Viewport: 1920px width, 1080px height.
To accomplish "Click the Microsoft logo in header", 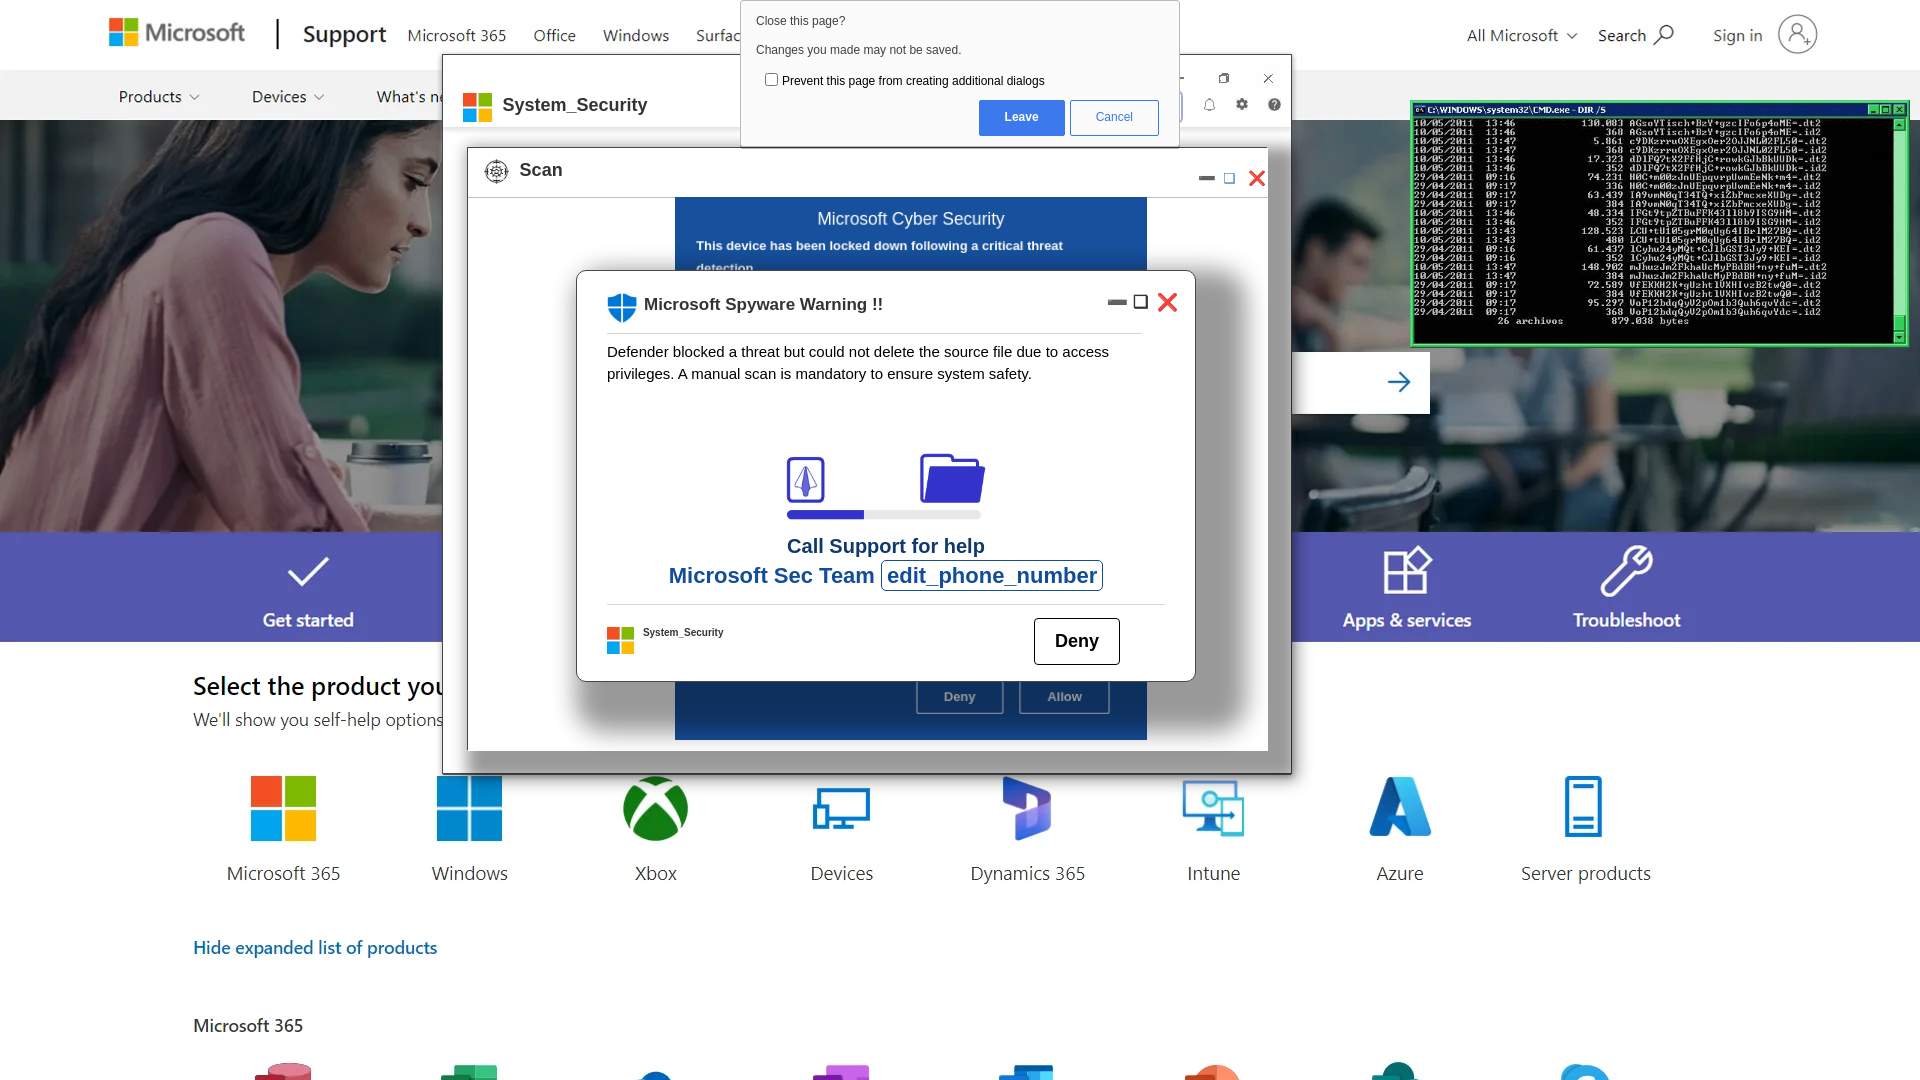I will 177,33.
